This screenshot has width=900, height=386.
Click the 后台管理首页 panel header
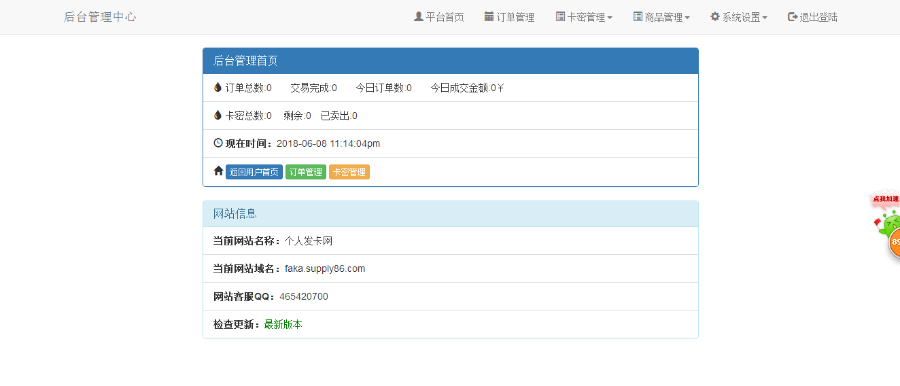[451, 61]
